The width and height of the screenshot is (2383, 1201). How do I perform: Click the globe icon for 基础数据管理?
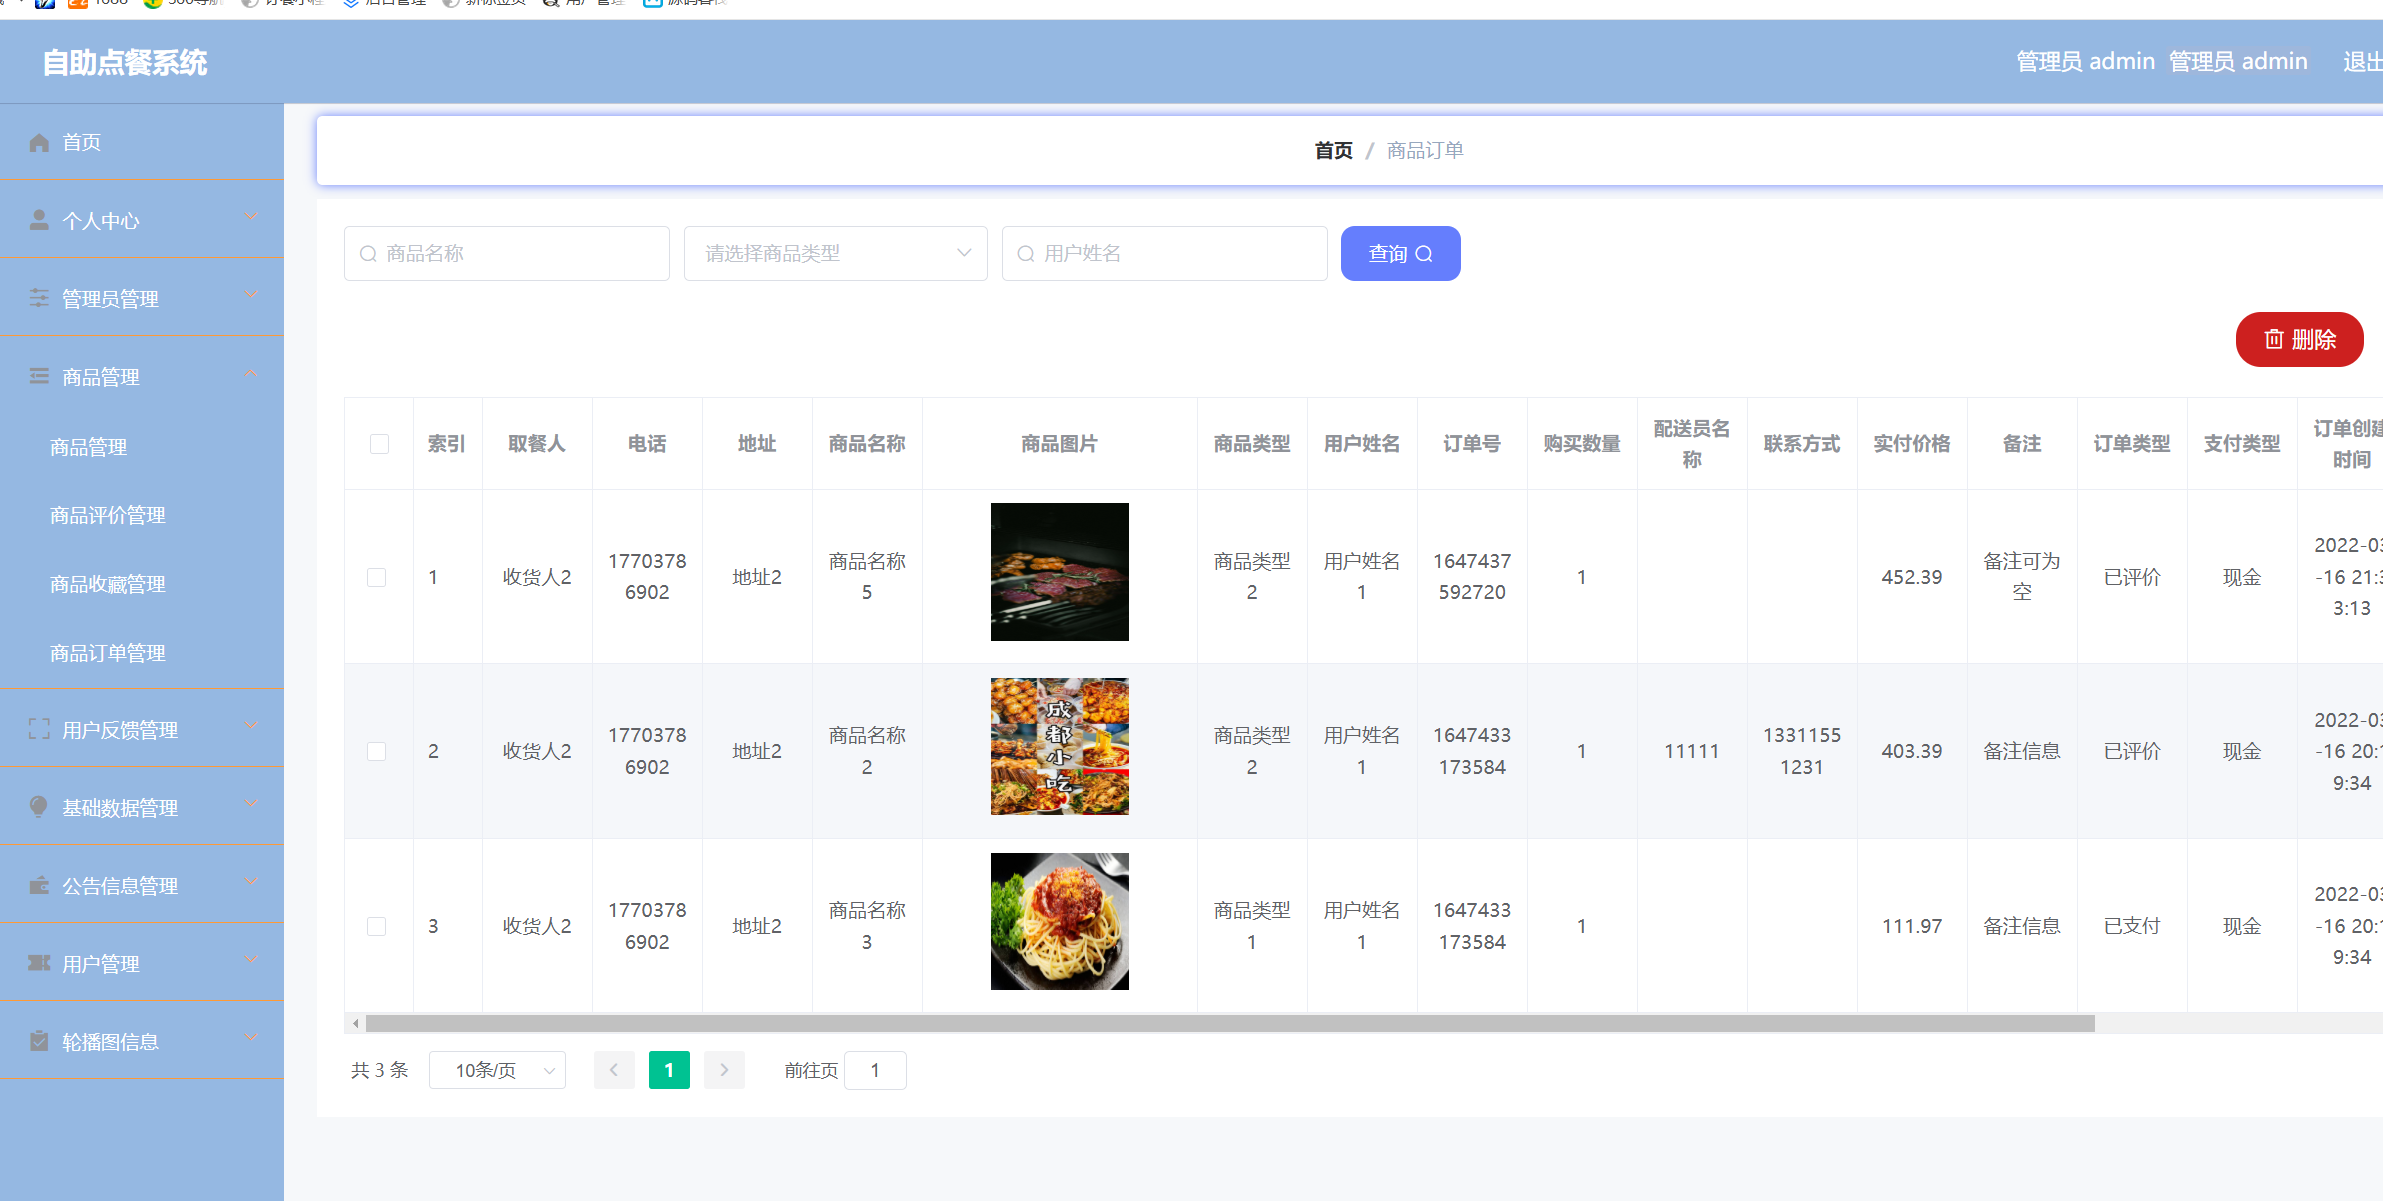tap(37, 807)
